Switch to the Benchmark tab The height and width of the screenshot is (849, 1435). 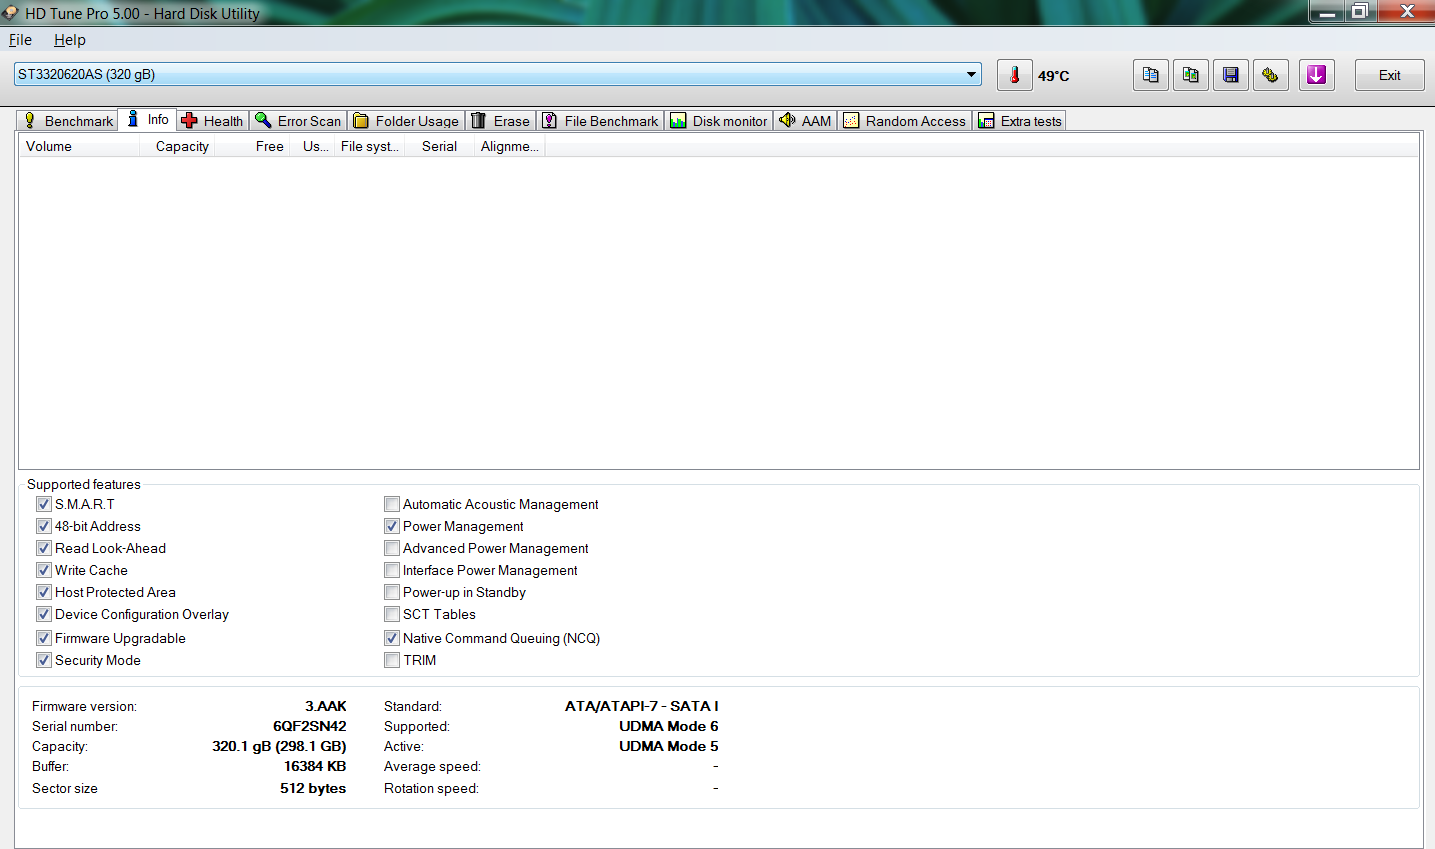68,120
